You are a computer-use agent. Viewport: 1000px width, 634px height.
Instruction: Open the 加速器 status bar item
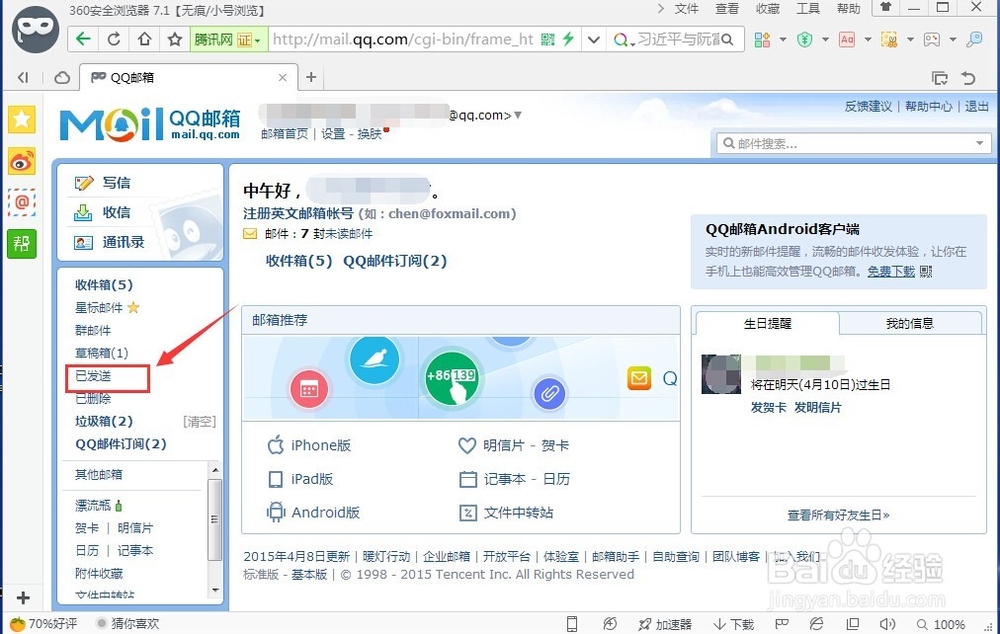coord(665,624)
